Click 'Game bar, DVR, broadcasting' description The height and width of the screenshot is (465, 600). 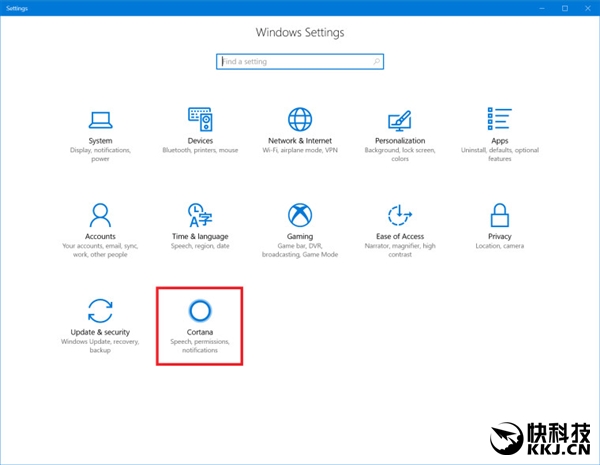point(300,250)
